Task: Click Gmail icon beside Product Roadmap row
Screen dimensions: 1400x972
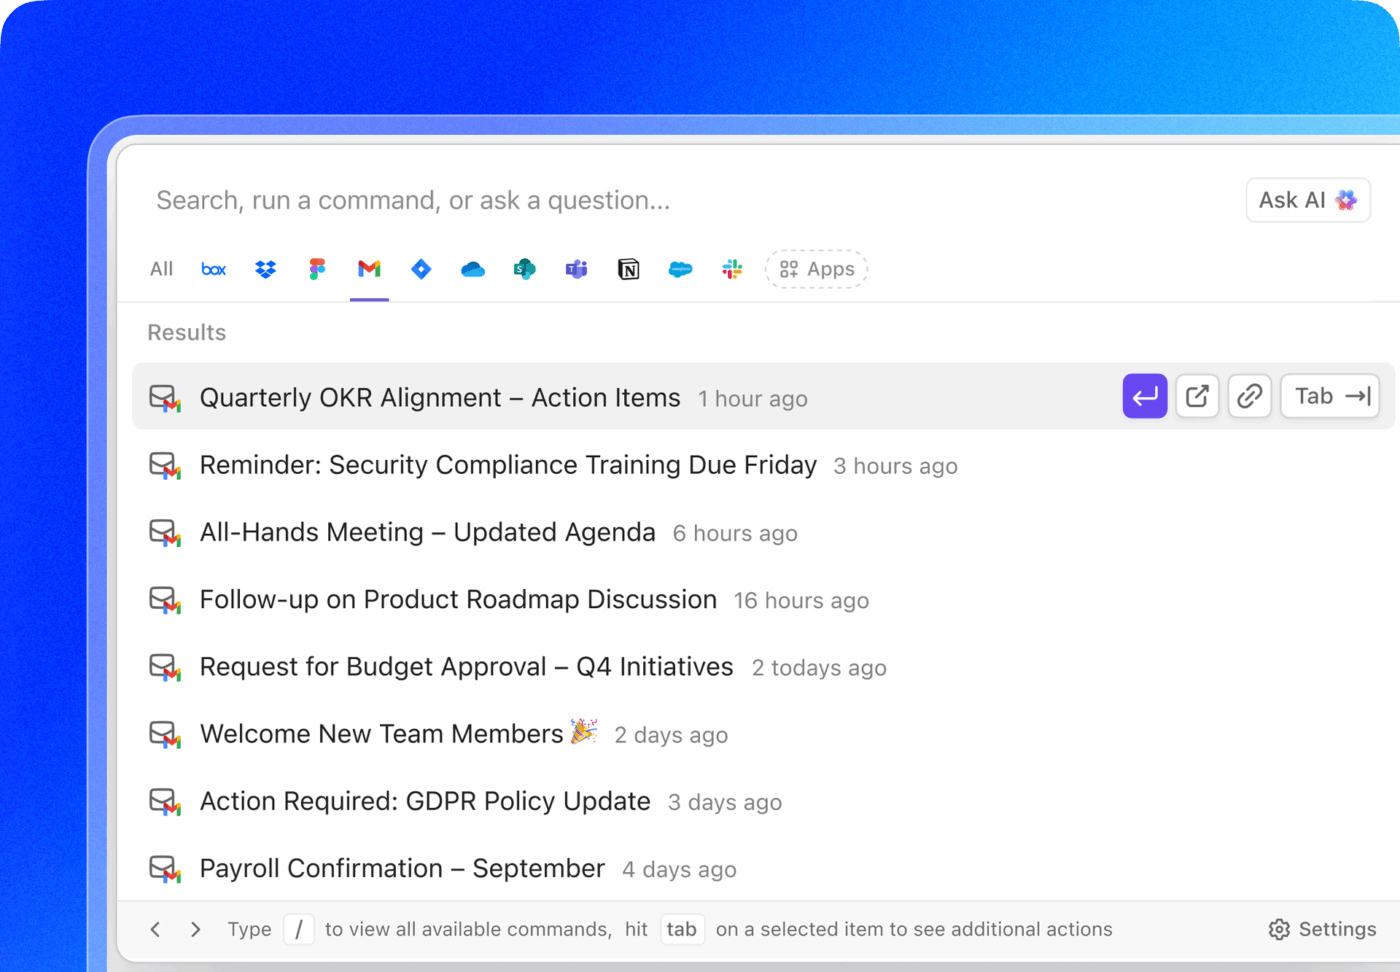Action: 165,599
